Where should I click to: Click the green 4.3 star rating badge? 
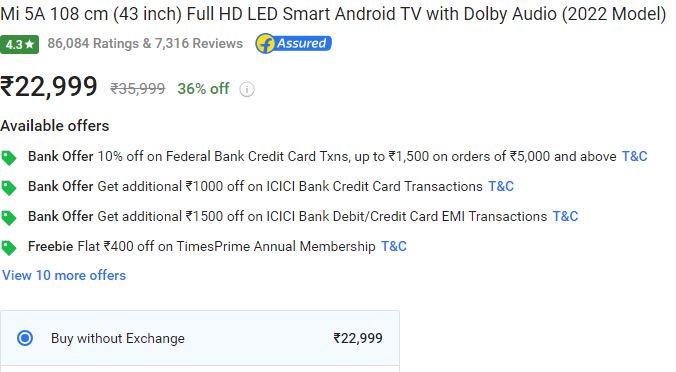point(19,44)
